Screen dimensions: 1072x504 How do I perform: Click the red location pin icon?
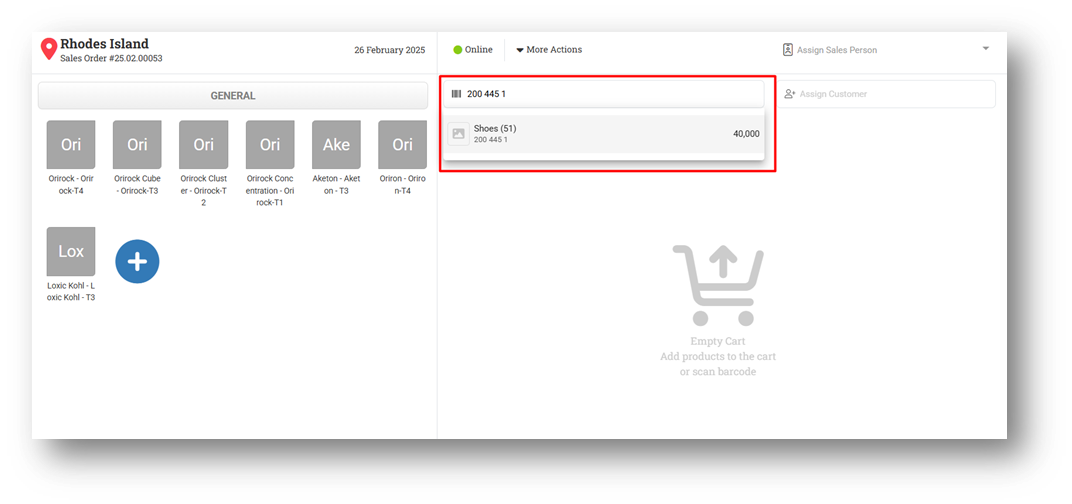[x=49, y=49]
